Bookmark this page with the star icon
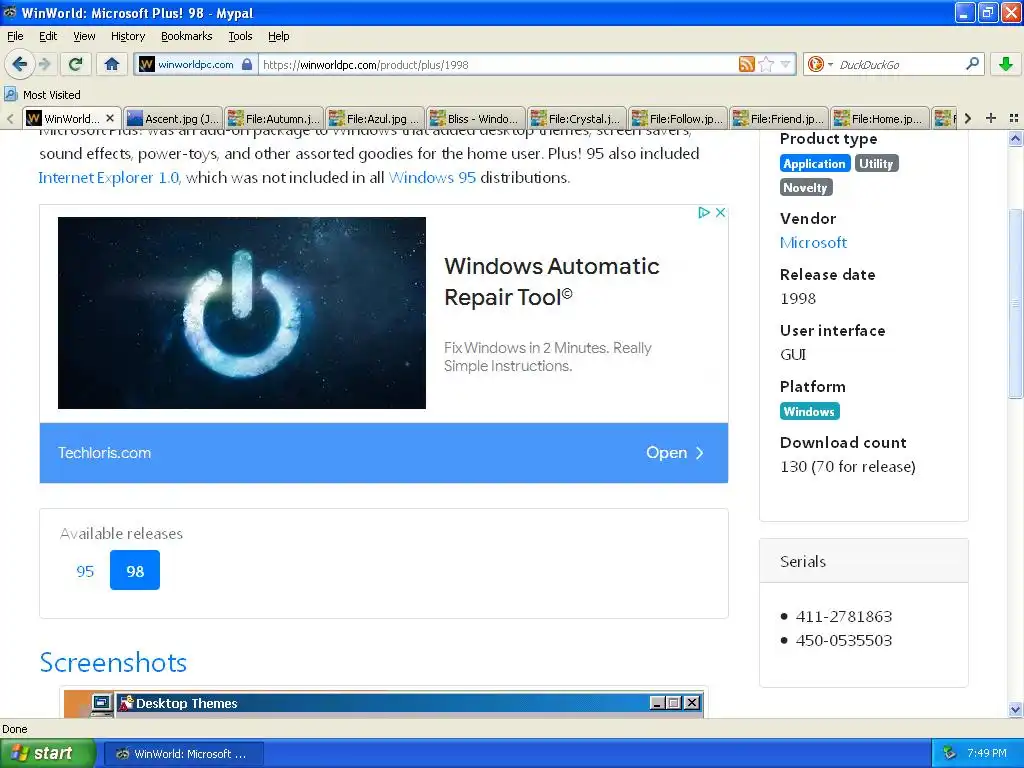This screenshot has width=1024, height=768. coord(767,64)
